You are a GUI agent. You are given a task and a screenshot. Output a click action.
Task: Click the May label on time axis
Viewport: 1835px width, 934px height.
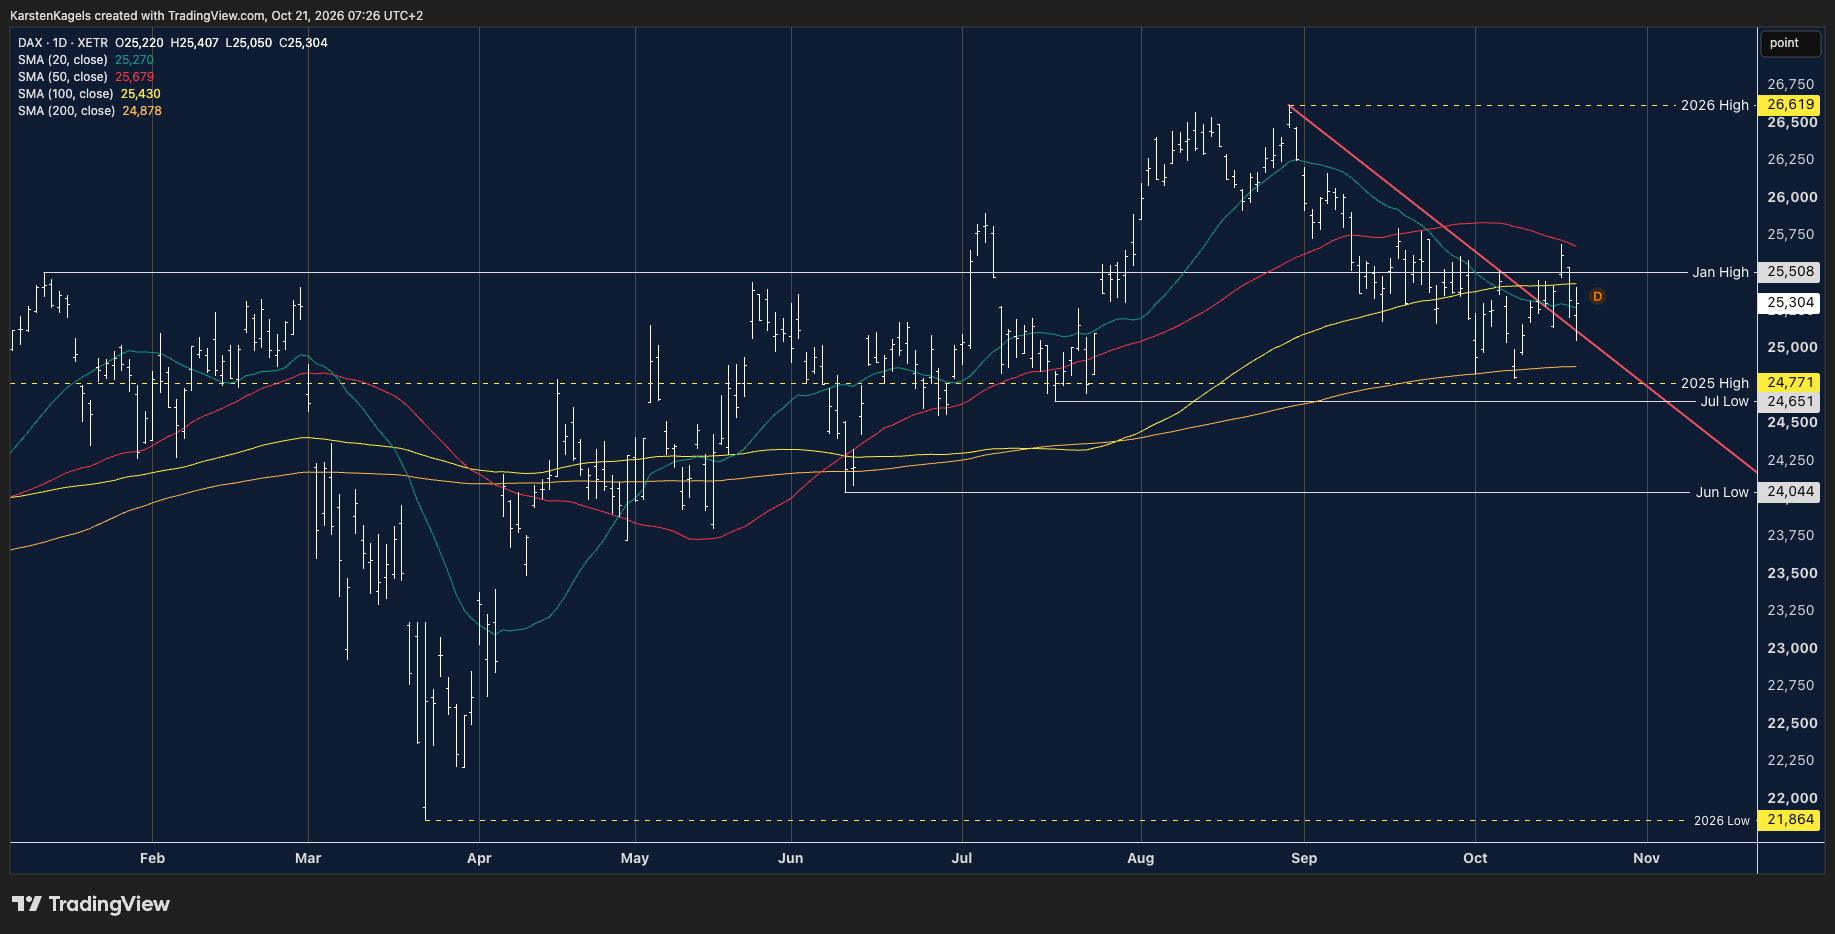click(x=635, y=858)
